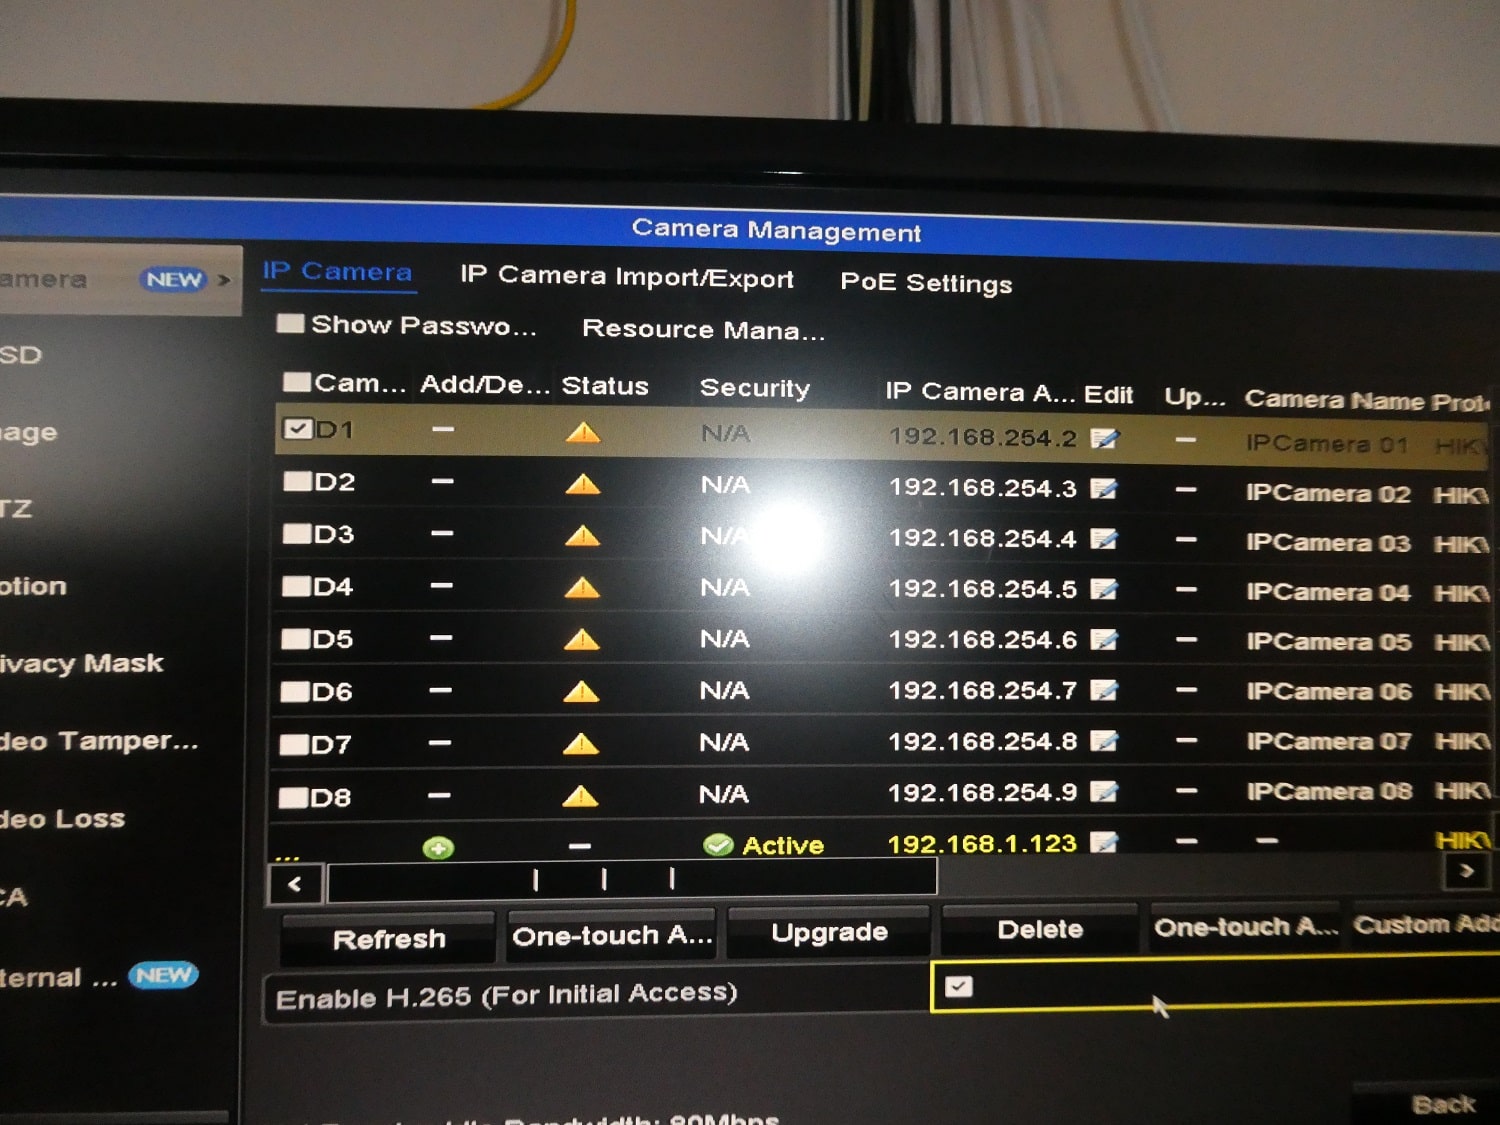Click the warning status icon for D2
The width and height of the screenshot is (1500, 1125).
(x=583, y=485)
